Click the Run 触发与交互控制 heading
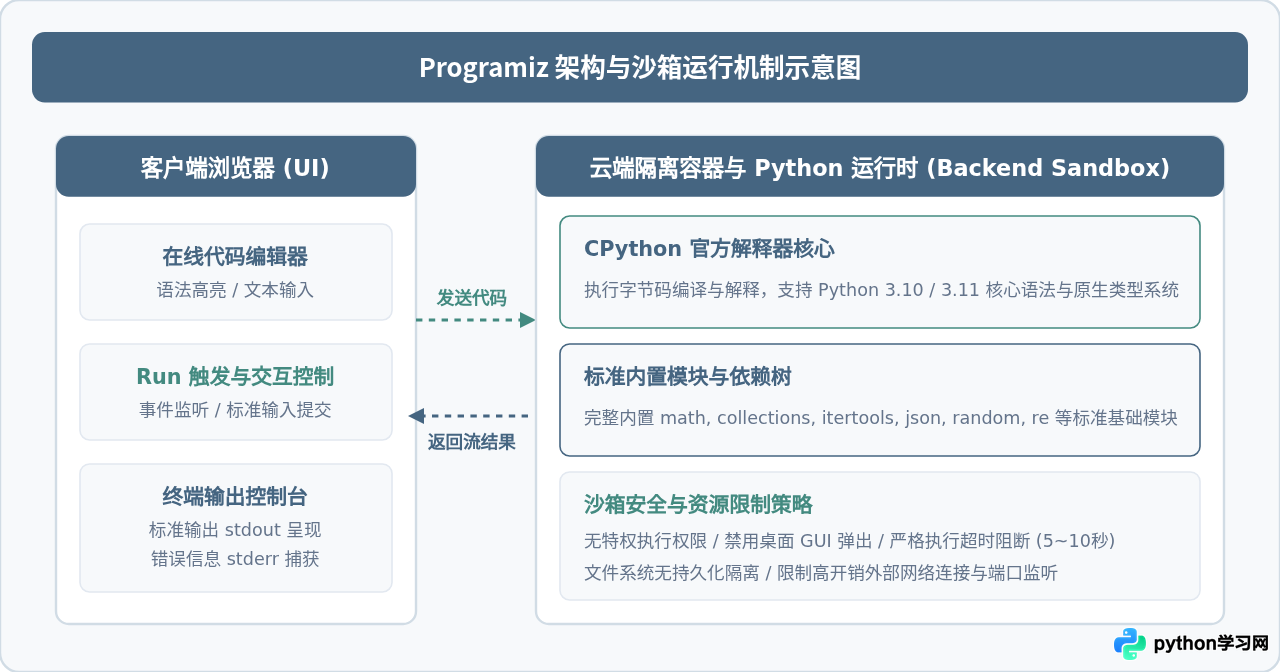 point(236,377)
